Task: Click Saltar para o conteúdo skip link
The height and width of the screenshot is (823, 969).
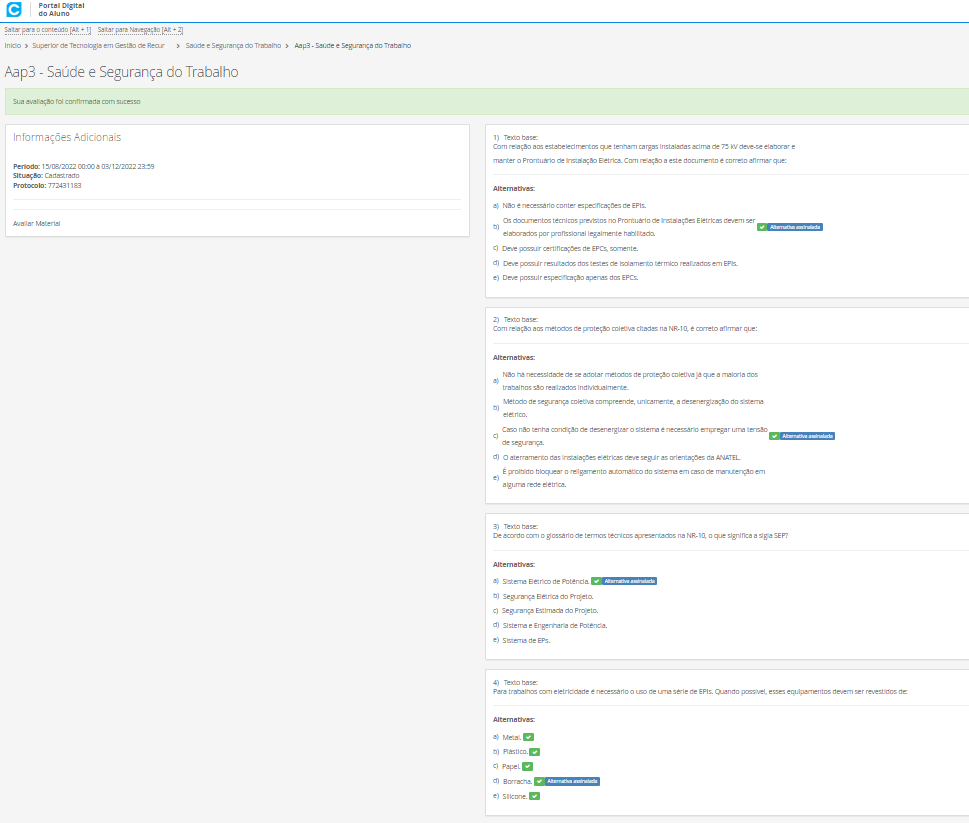Action: (47, 30)
